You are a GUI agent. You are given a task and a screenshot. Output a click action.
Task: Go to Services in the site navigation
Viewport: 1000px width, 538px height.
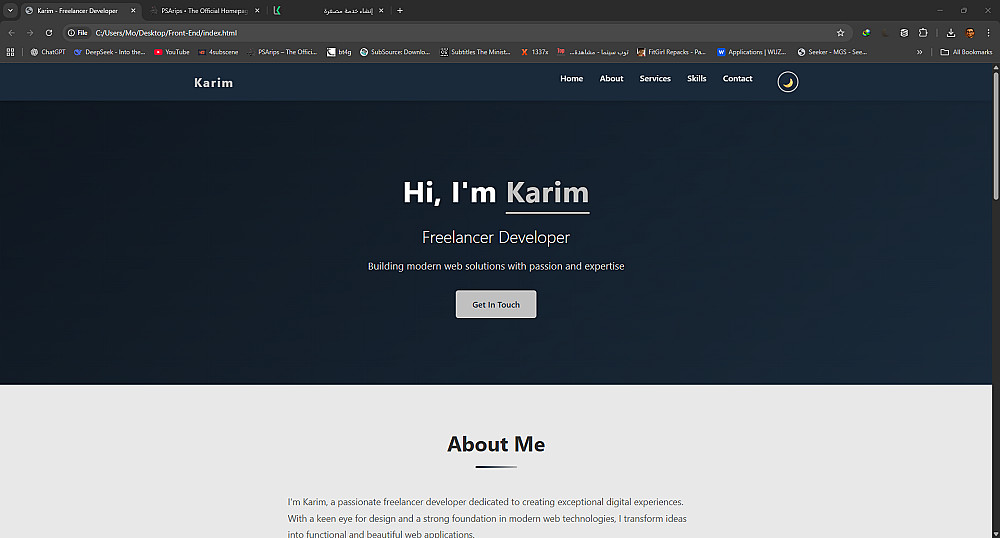[655, 78]
